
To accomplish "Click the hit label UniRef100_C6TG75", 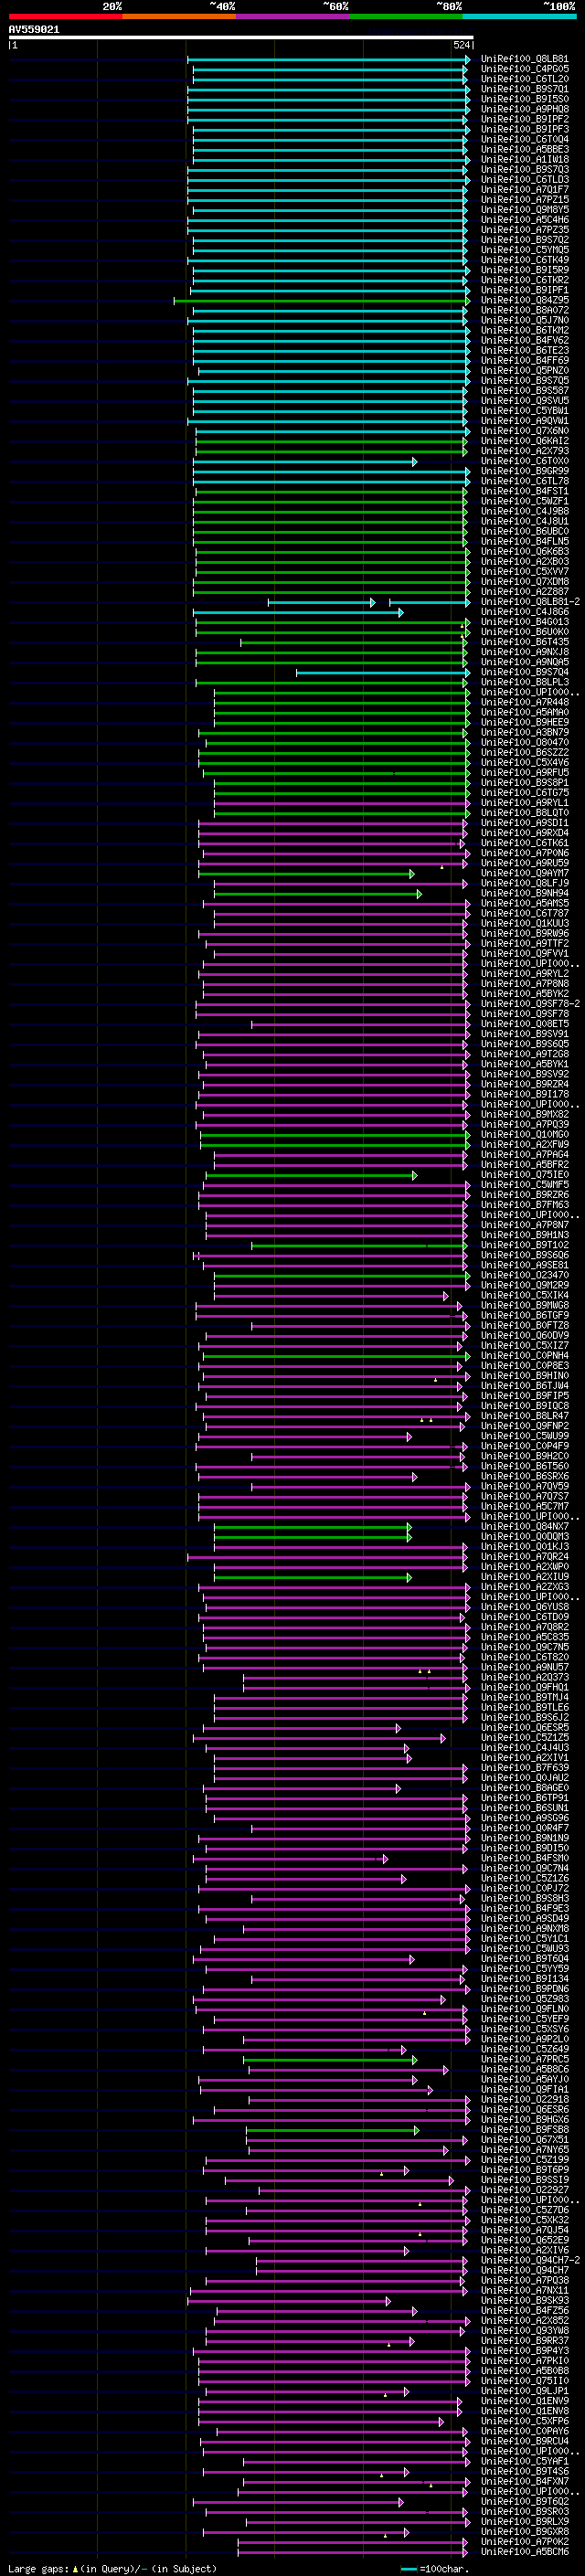I will [524, 792].
